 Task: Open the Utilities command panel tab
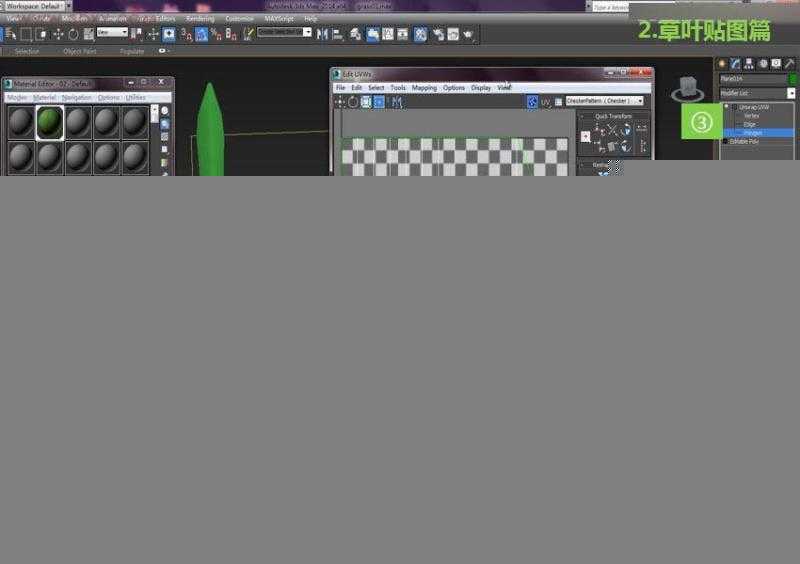(790, 63)
